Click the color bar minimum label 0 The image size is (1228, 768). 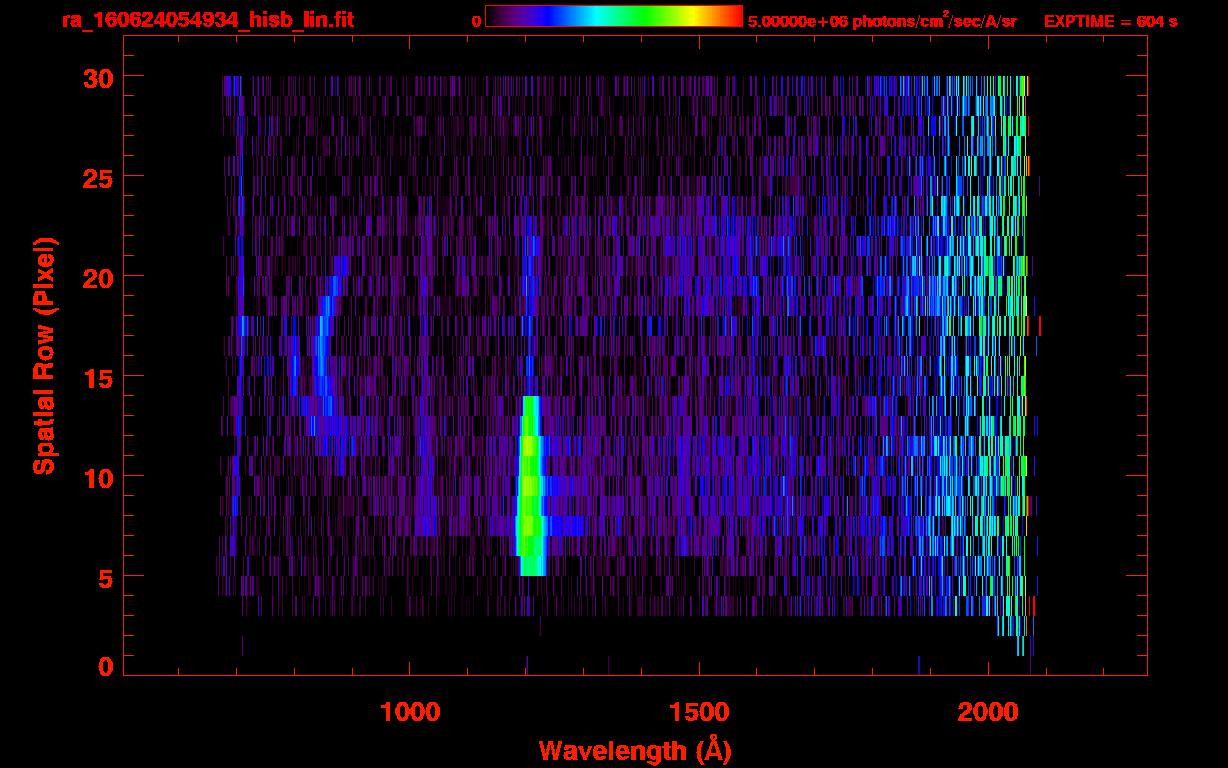pos(476,21)
